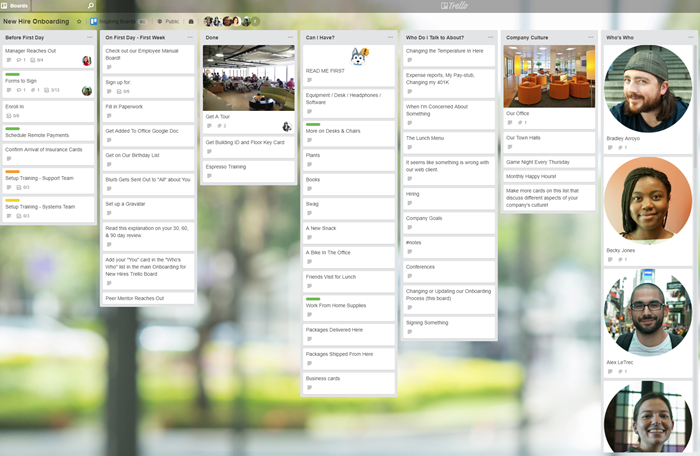Change the Public visibility setting

(168, 20)
